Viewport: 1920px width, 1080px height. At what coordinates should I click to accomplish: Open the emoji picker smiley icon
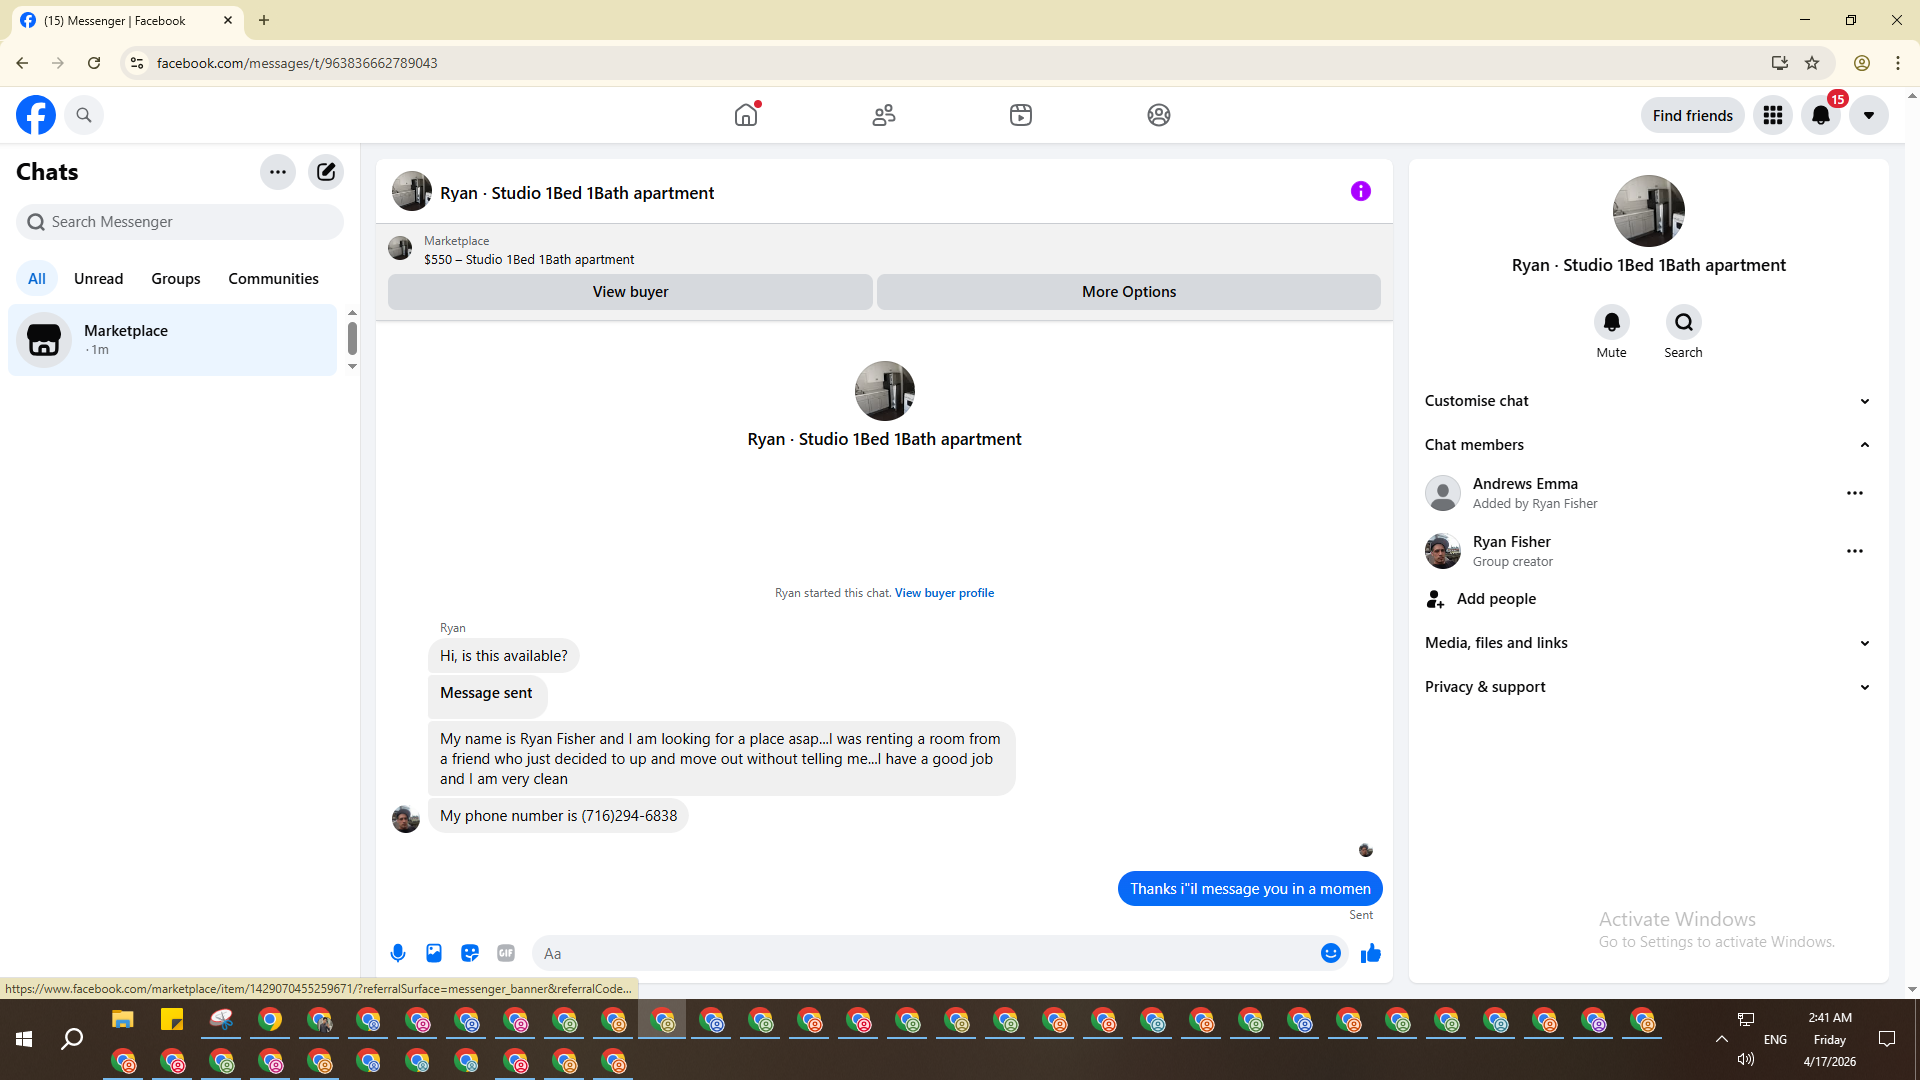(1331, 953)
